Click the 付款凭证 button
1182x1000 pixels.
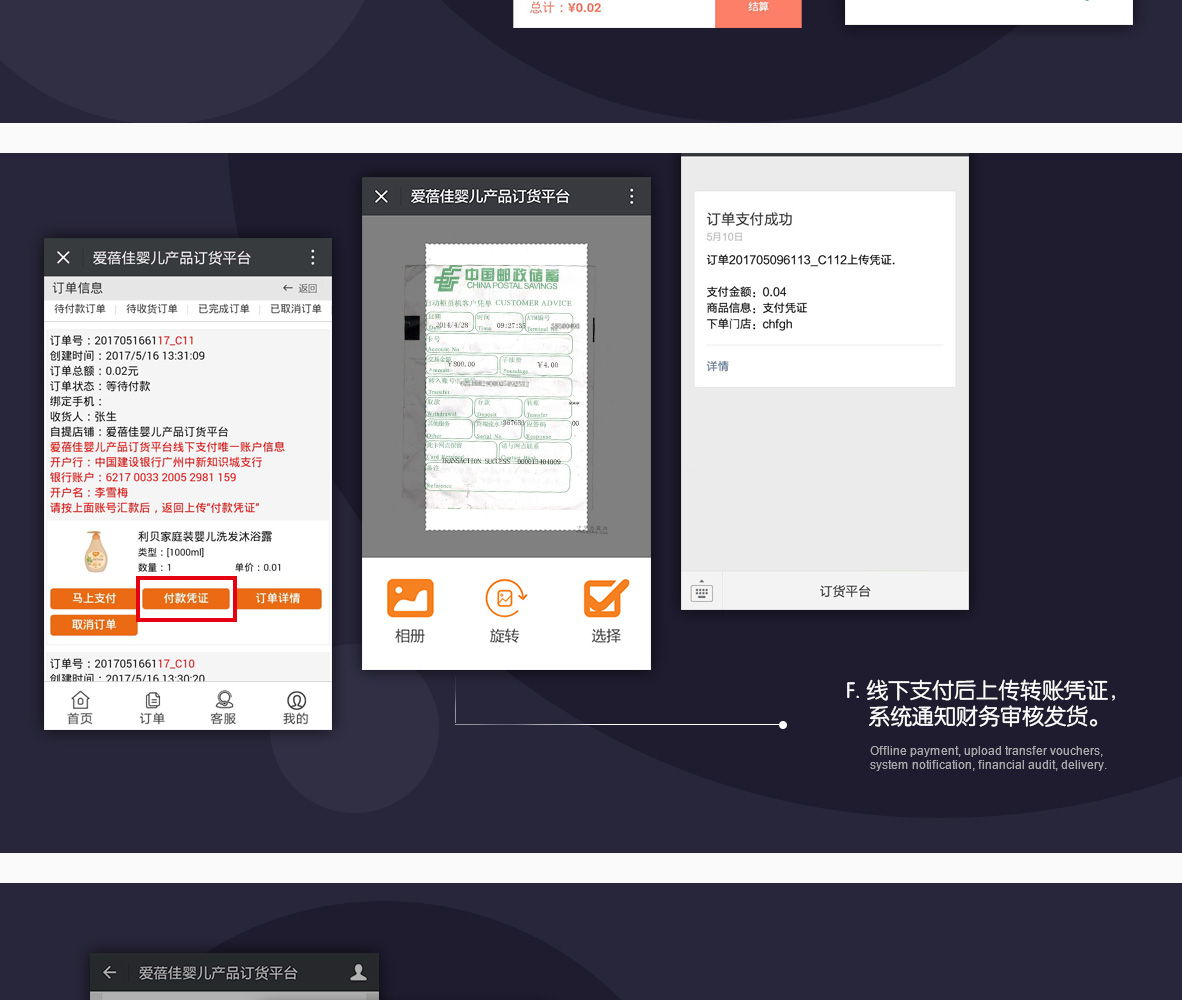[186, 598]
